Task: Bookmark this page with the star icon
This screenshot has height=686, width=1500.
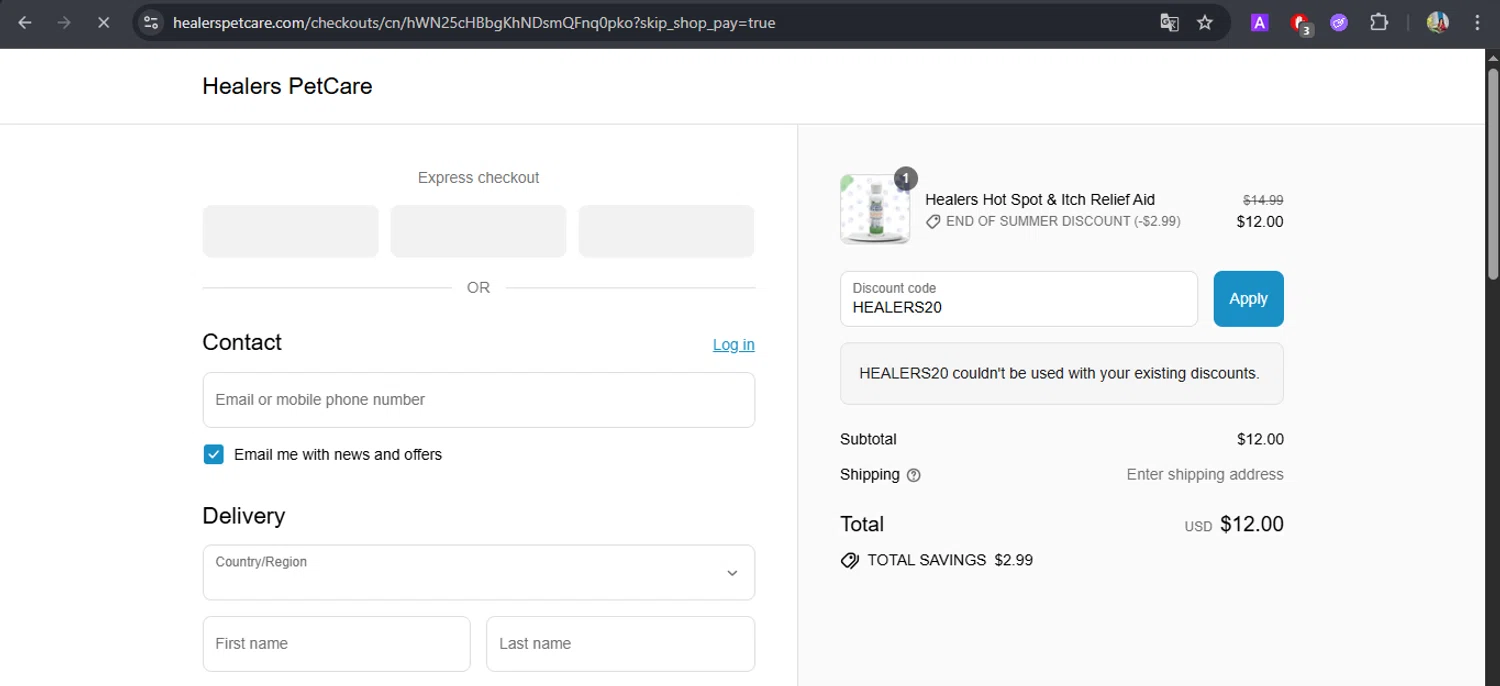Action: [1205, 22]
